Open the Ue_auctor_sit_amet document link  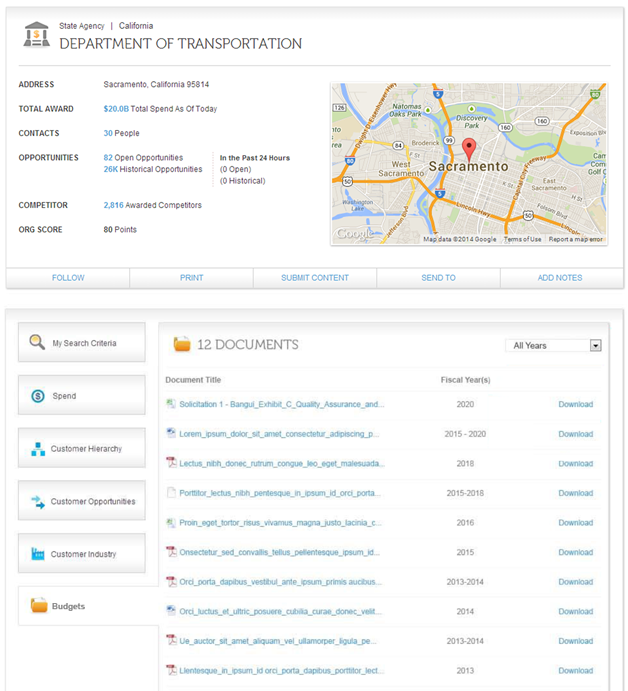pos(278,641)
